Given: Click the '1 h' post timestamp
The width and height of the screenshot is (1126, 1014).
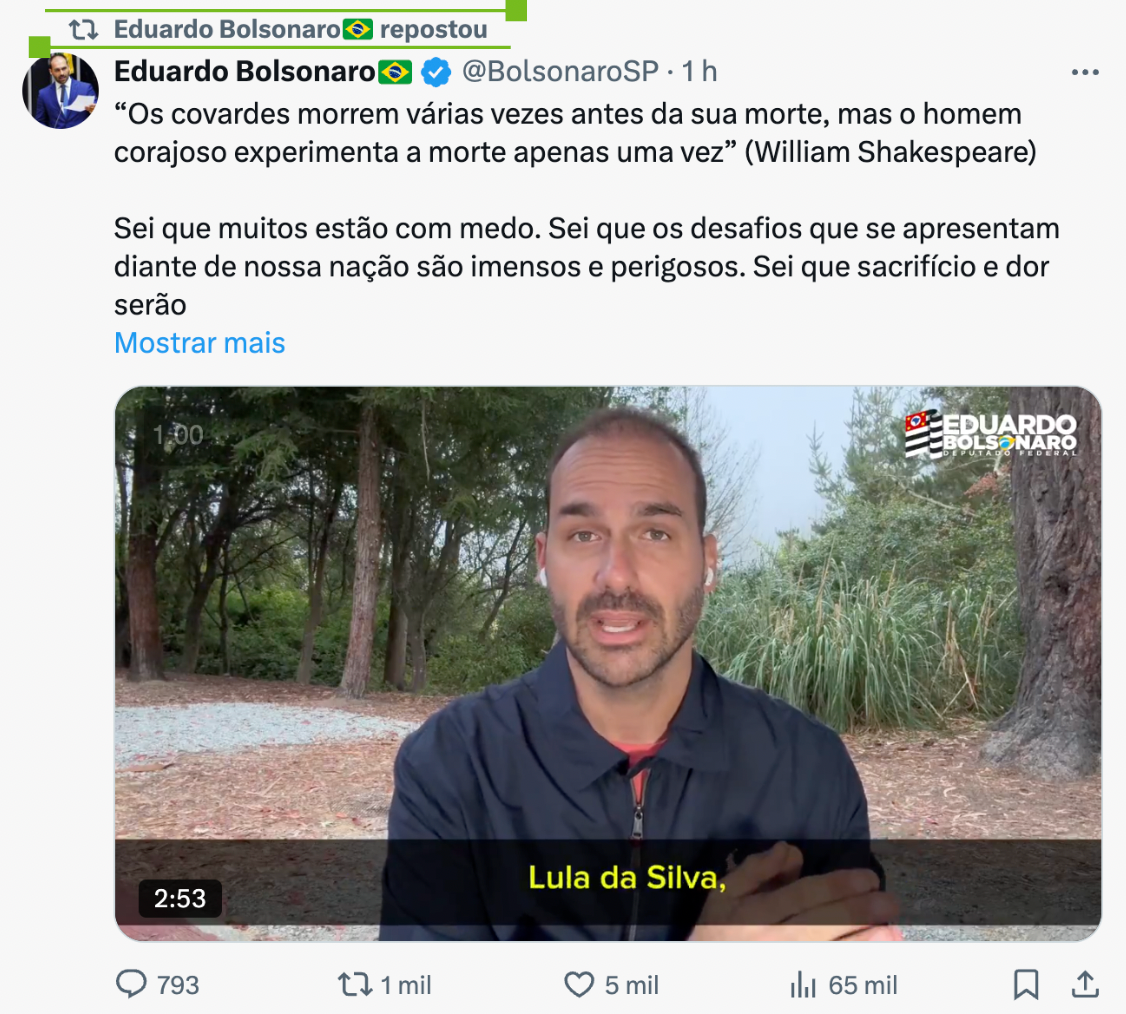Looking at the screenshot, I should tap(699, 71).
